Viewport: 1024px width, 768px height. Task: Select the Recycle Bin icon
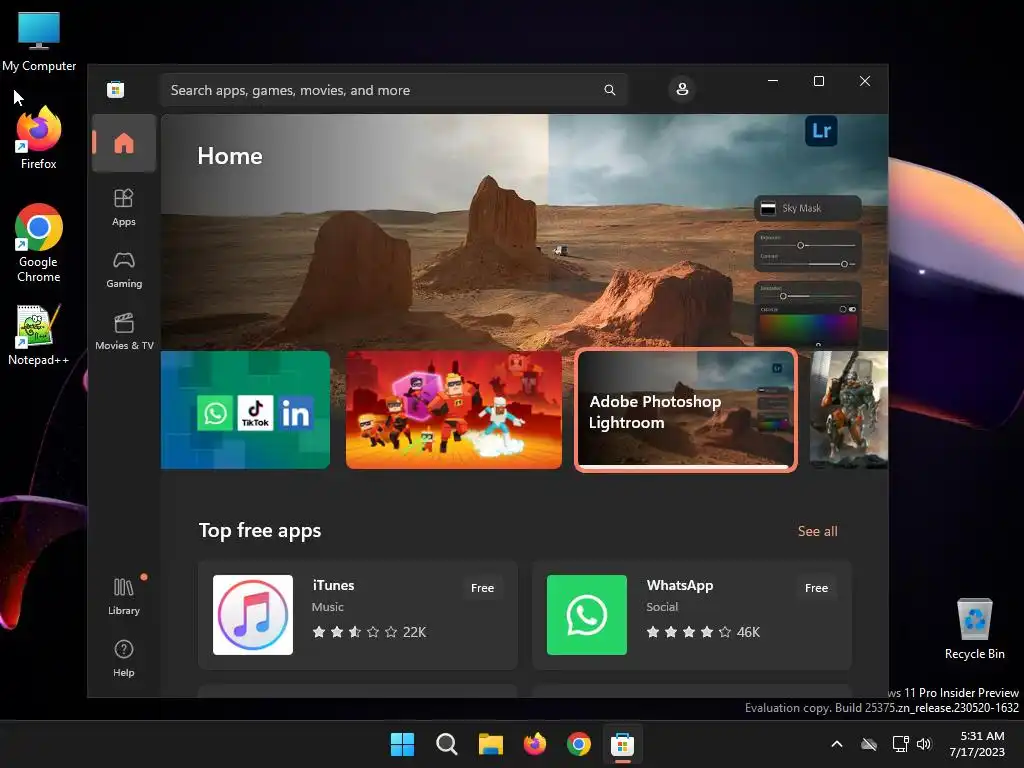(974, 629)
